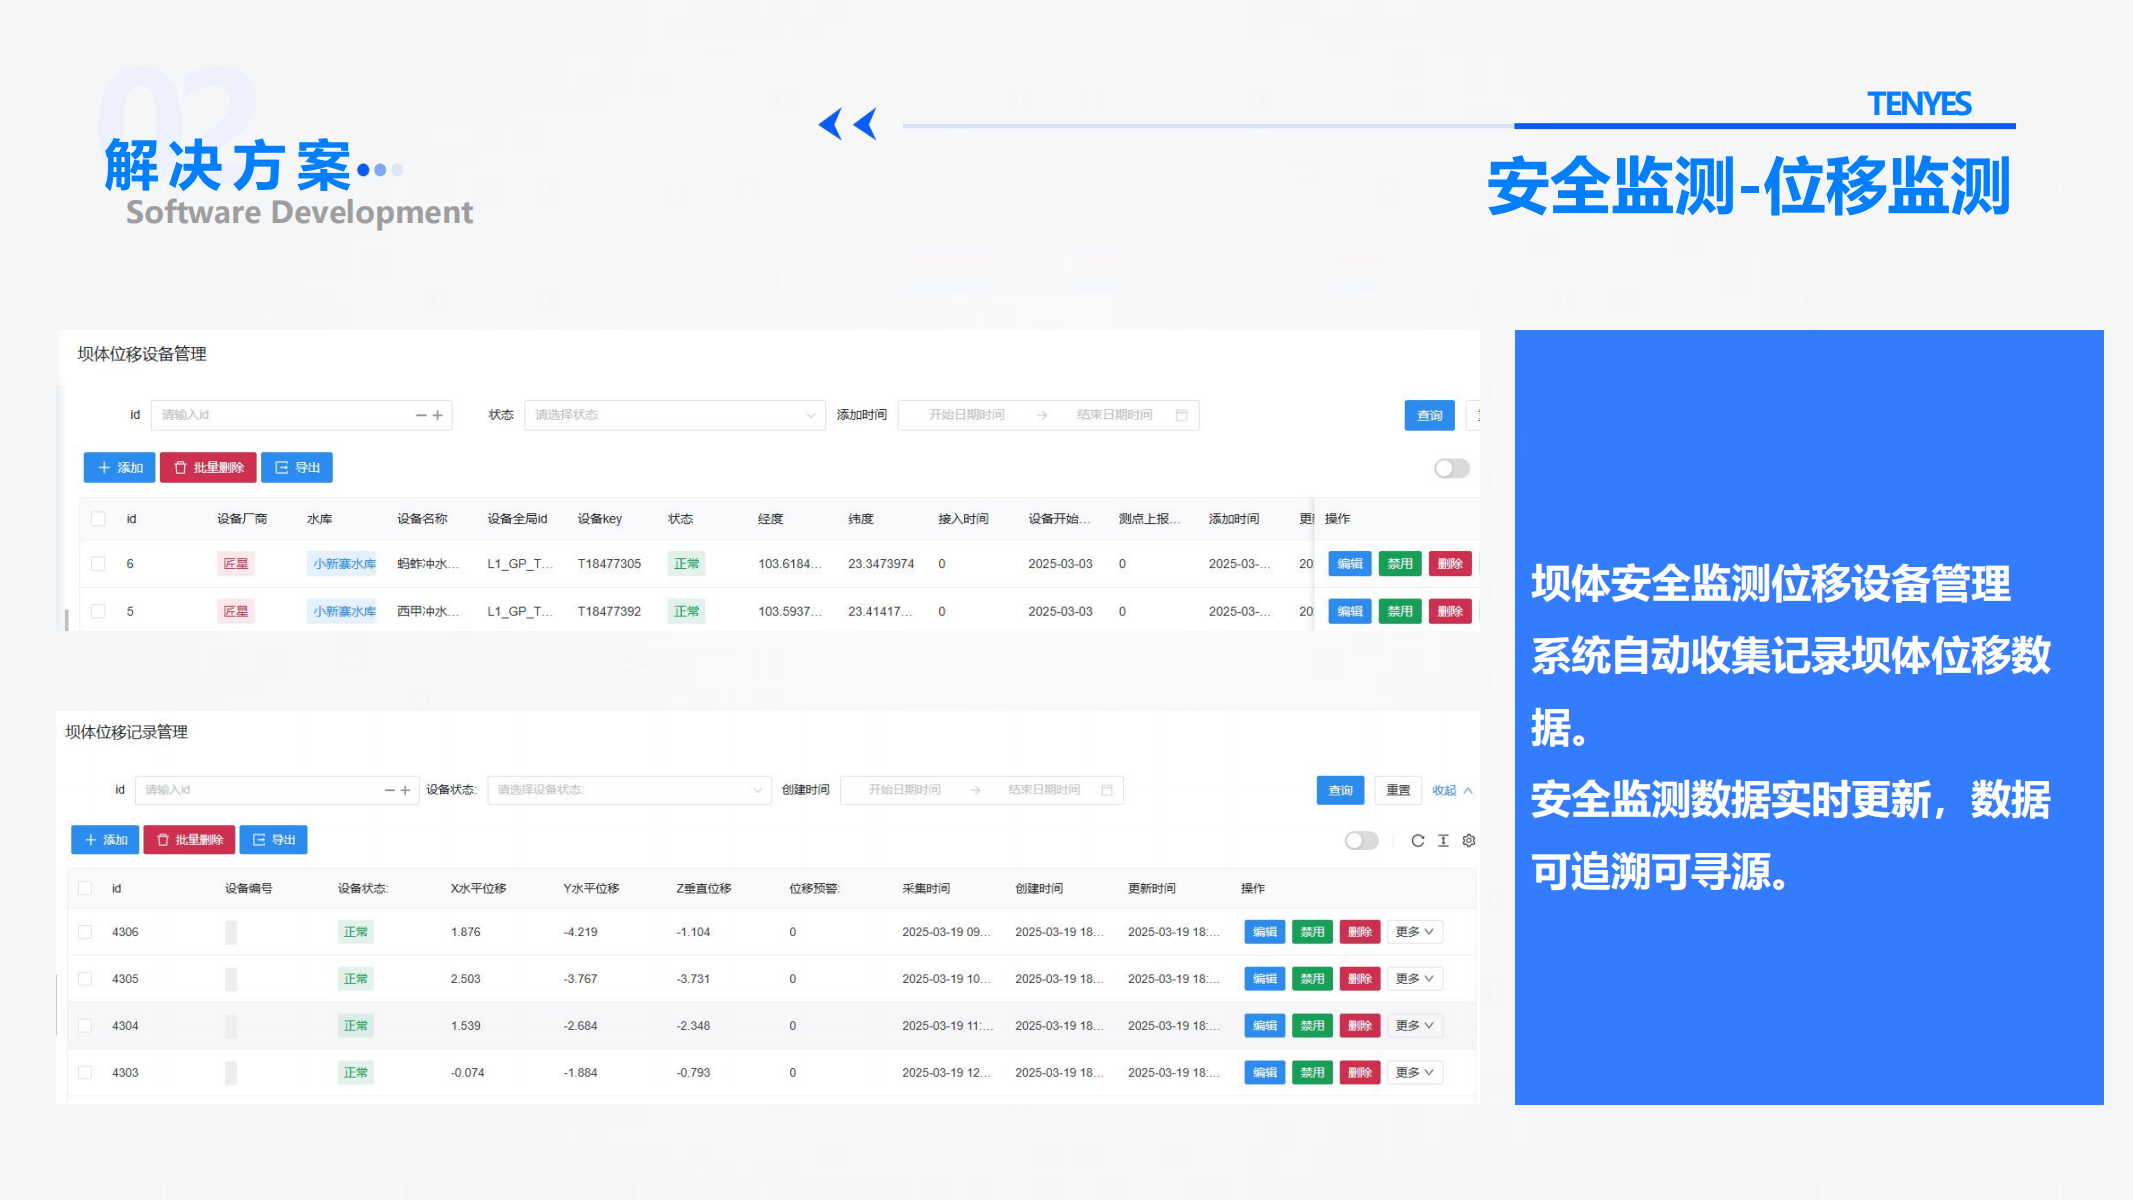Viewport: 2133px width, 1200px height.
Task: Select checkbox for record 4305
Action: click(x=85, y=979)
